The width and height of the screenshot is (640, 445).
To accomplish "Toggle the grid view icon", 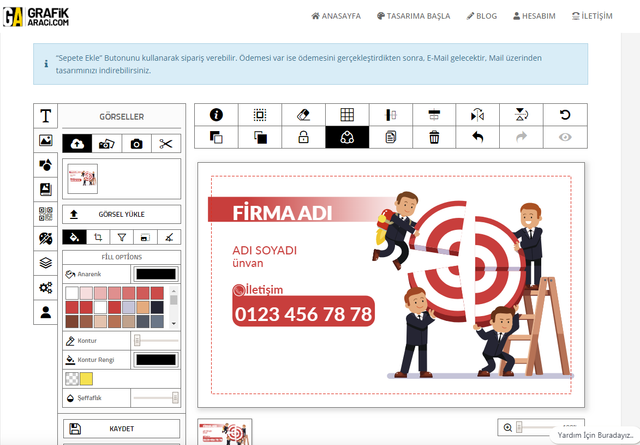I will pos(347,115).
